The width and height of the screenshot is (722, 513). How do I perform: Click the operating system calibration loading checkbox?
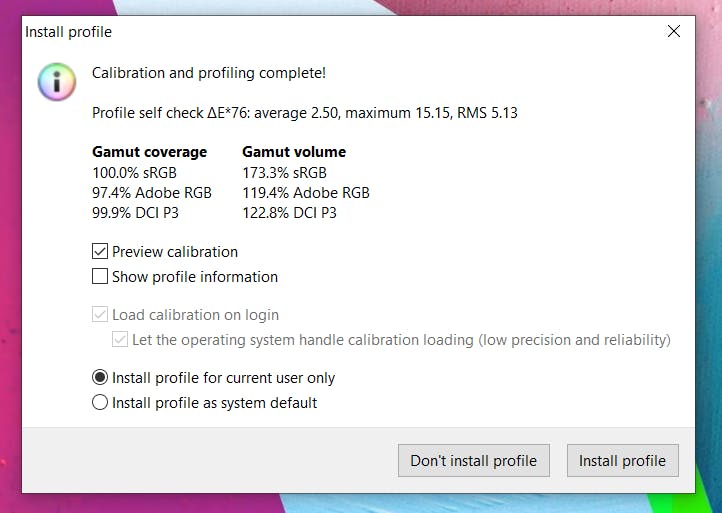(120, 340)
